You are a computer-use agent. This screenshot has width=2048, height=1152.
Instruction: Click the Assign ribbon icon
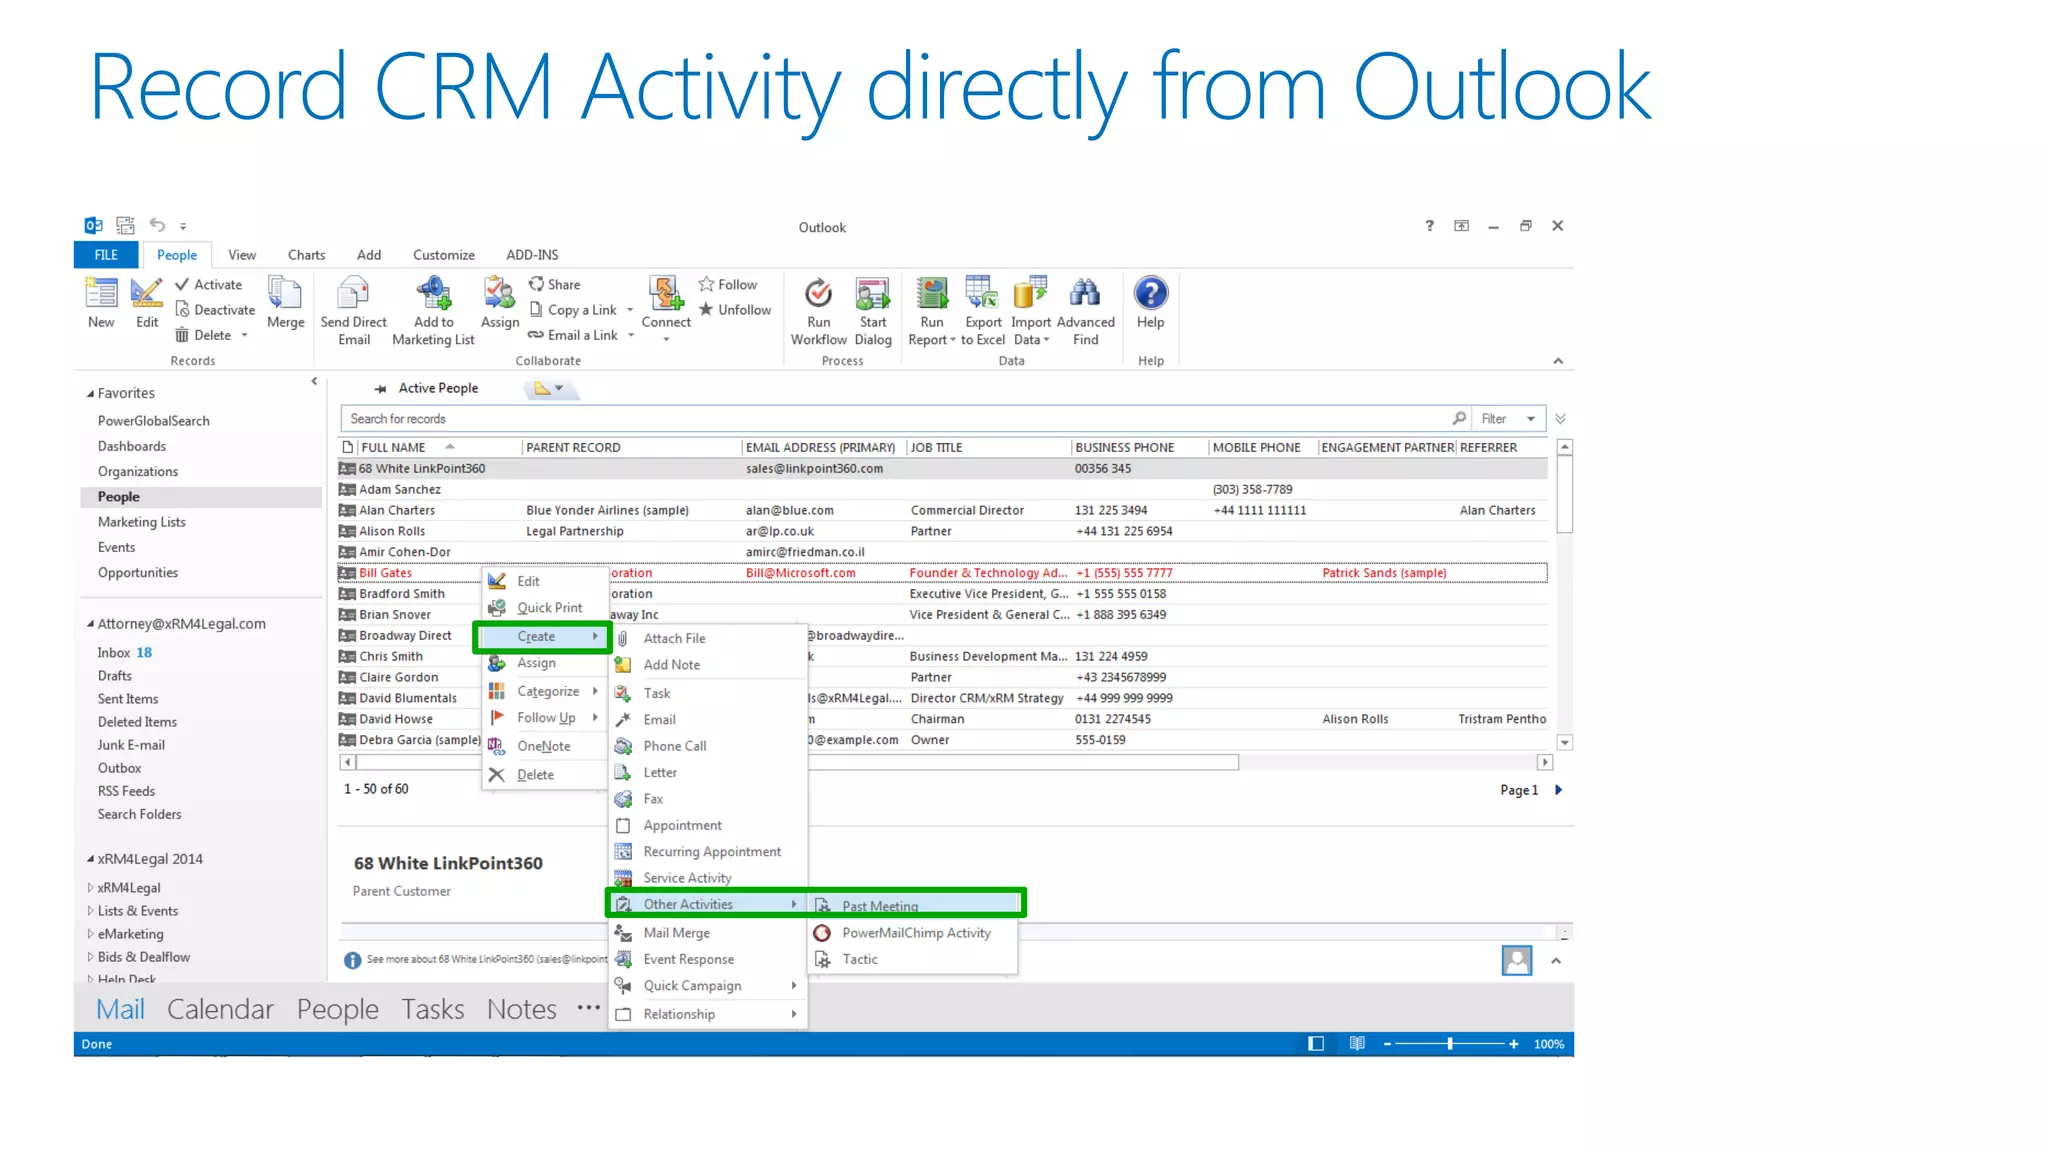pyautogui.click(x=499, y=293)
